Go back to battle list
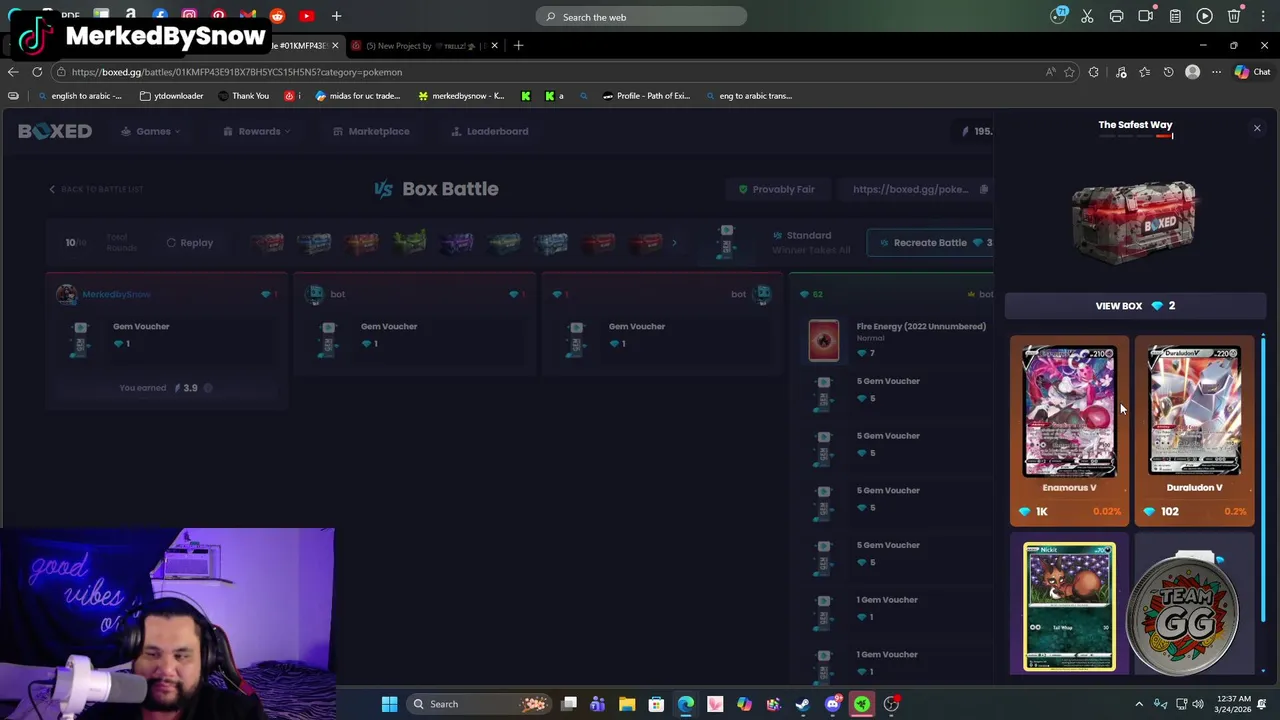The image size is (1280, 720). tap(96, 189)
